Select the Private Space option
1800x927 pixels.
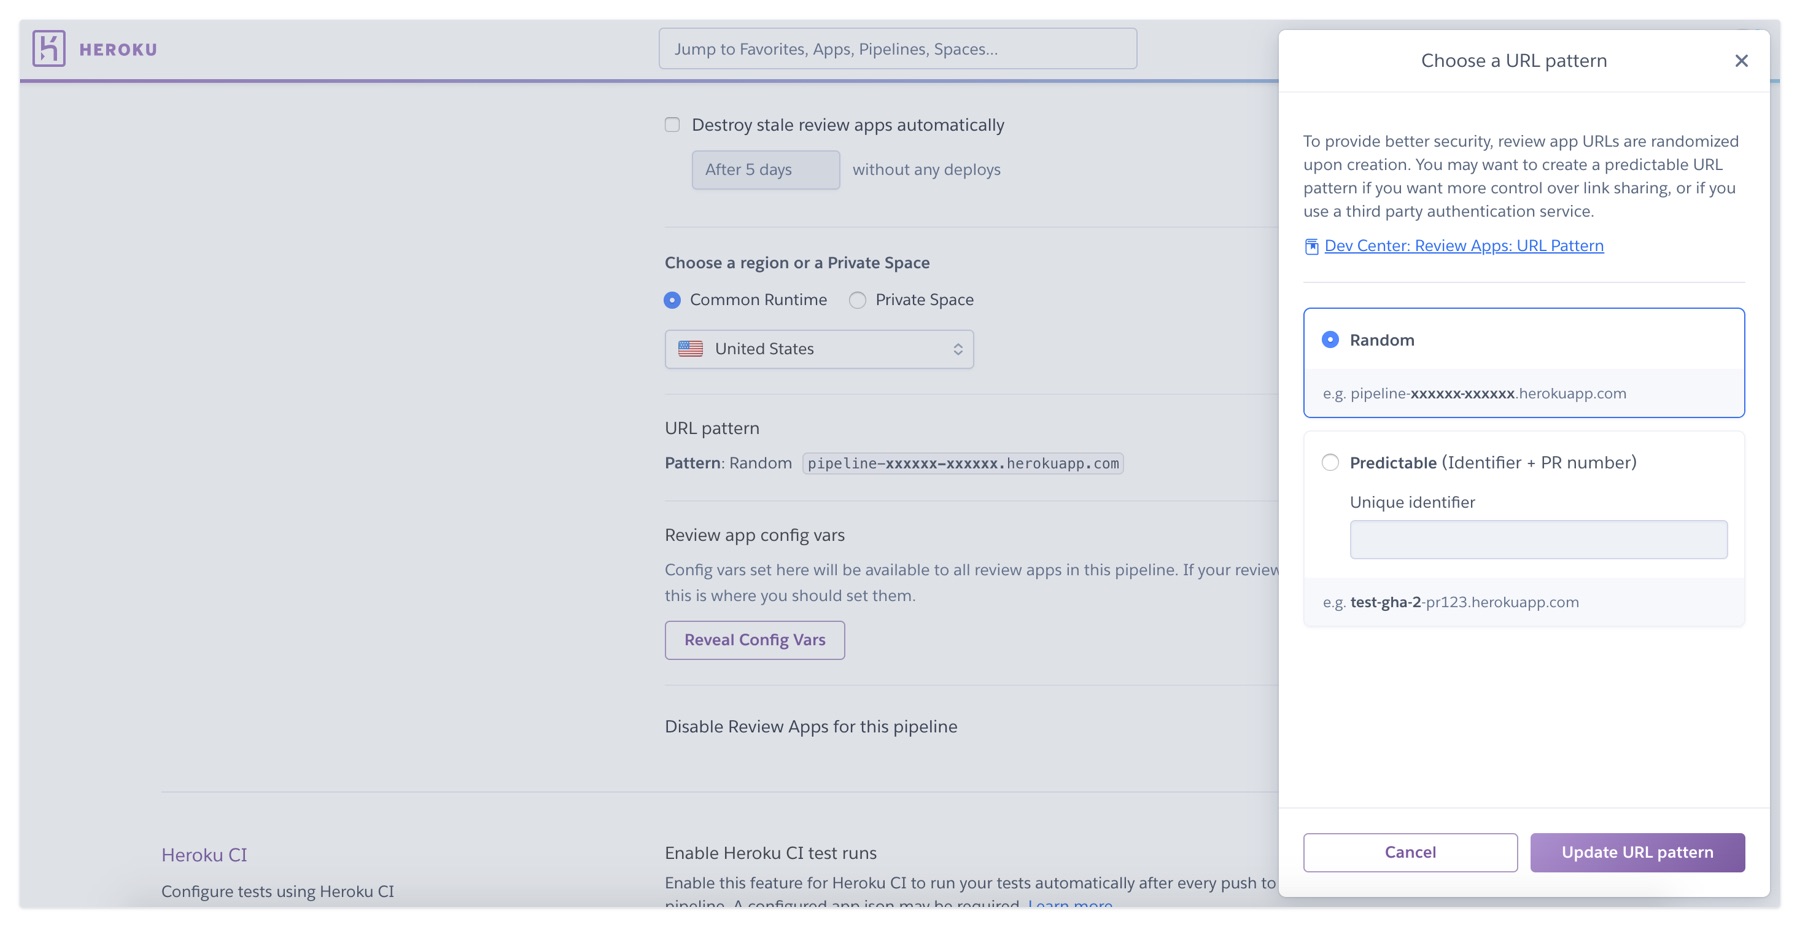tap(858, 300)
